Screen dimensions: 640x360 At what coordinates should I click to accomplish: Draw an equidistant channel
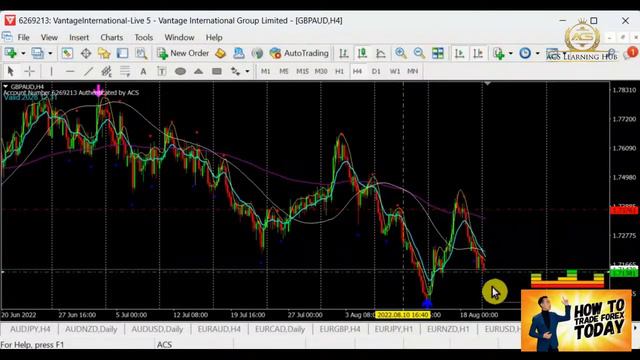[107, 71]
